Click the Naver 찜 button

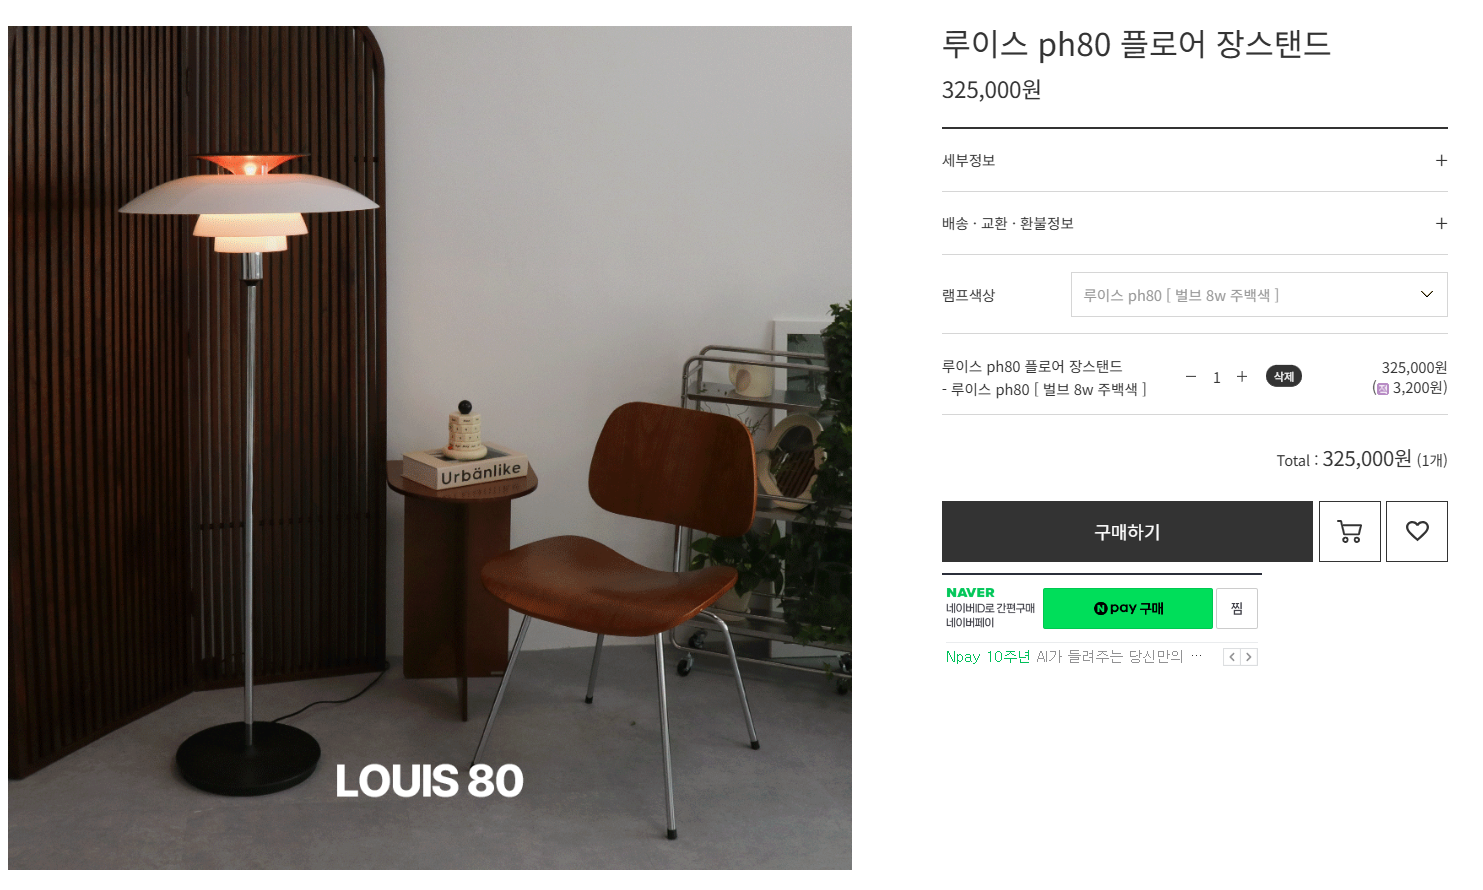click(1237, 608)
